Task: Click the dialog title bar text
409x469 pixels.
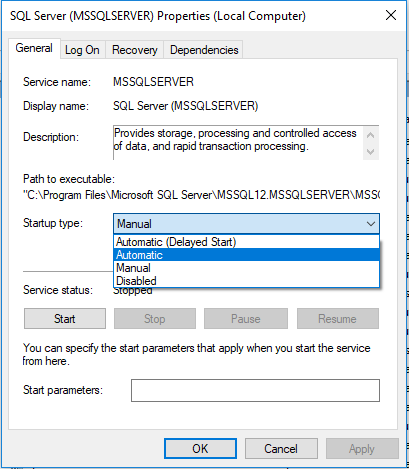Action: (x=158, y=16)
